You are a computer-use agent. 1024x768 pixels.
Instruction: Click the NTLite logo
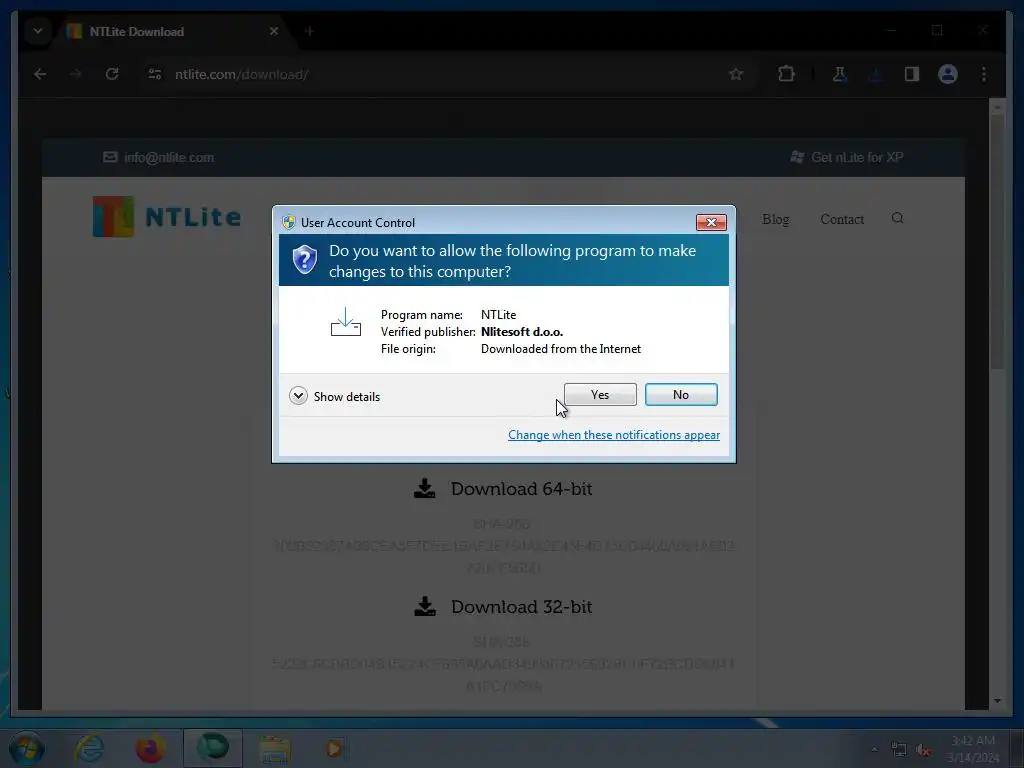pyautogui.click(x=167, y=217)
